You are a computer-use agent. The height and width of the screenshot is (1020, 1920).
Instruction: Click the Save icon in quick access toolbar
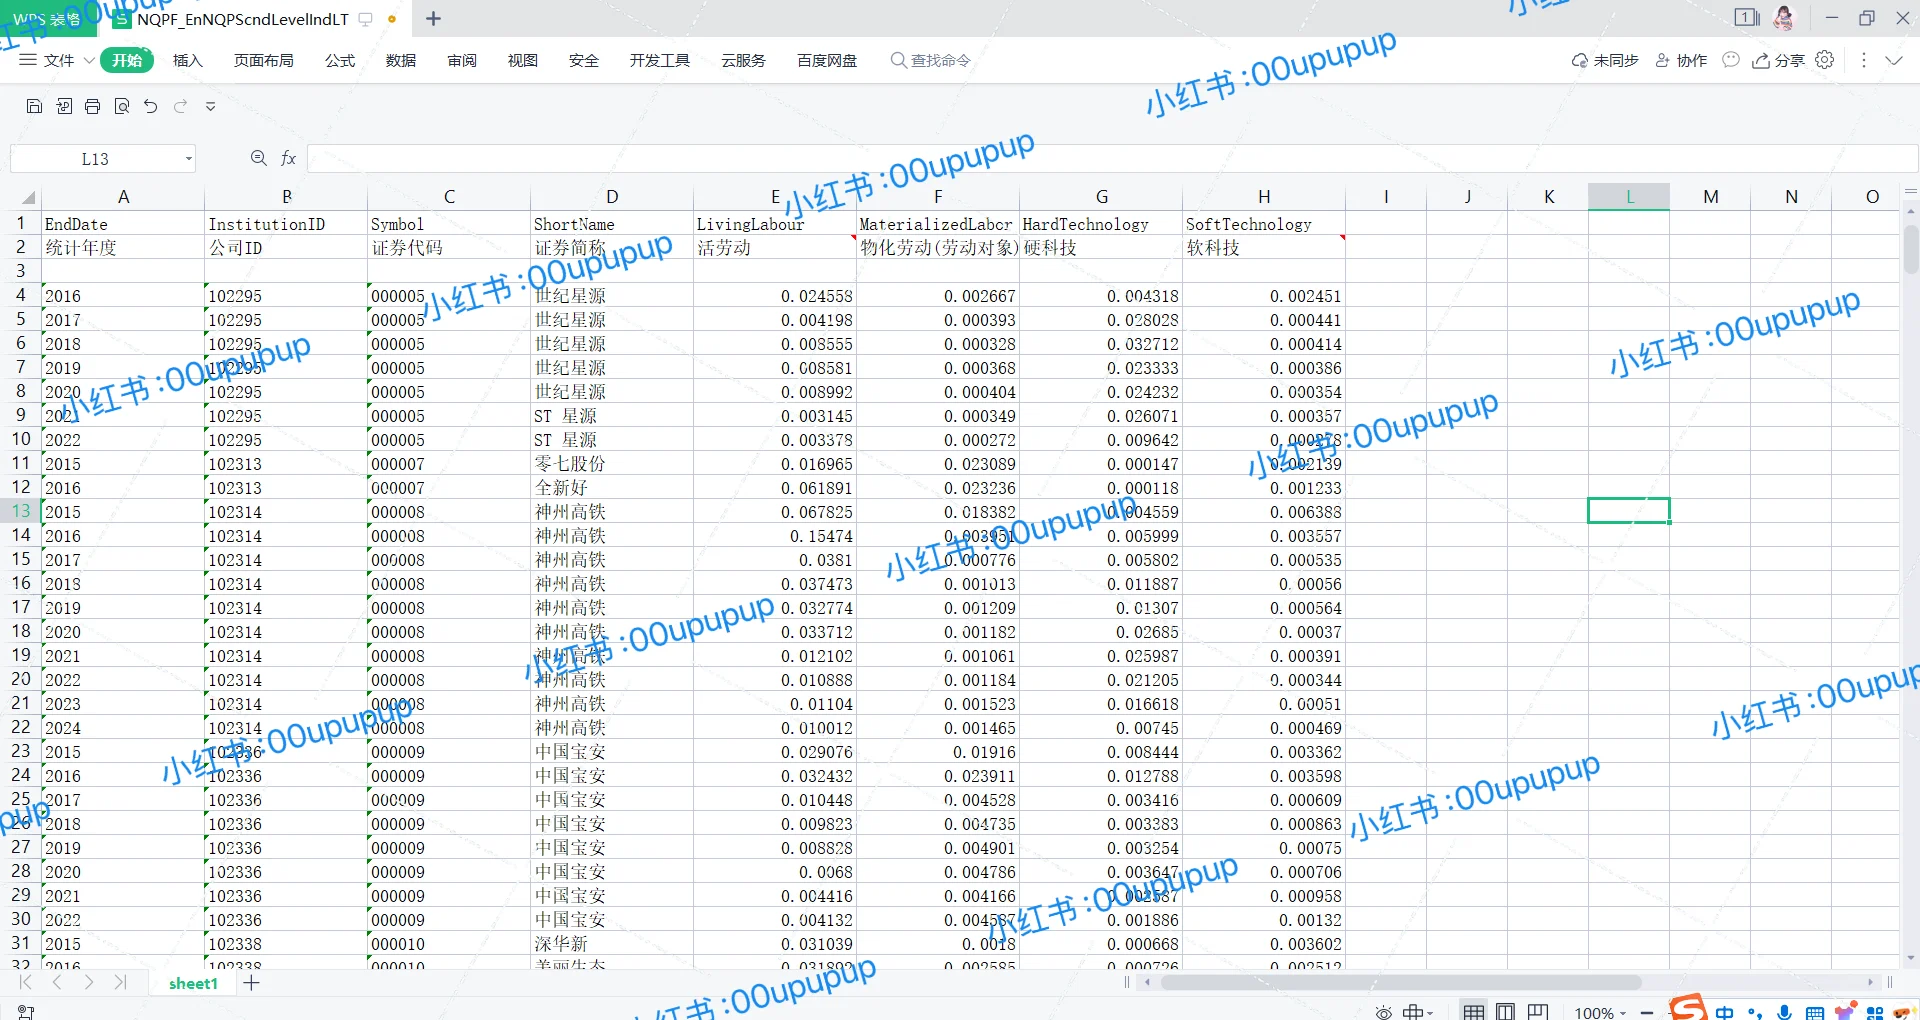[x=34, y=106]
